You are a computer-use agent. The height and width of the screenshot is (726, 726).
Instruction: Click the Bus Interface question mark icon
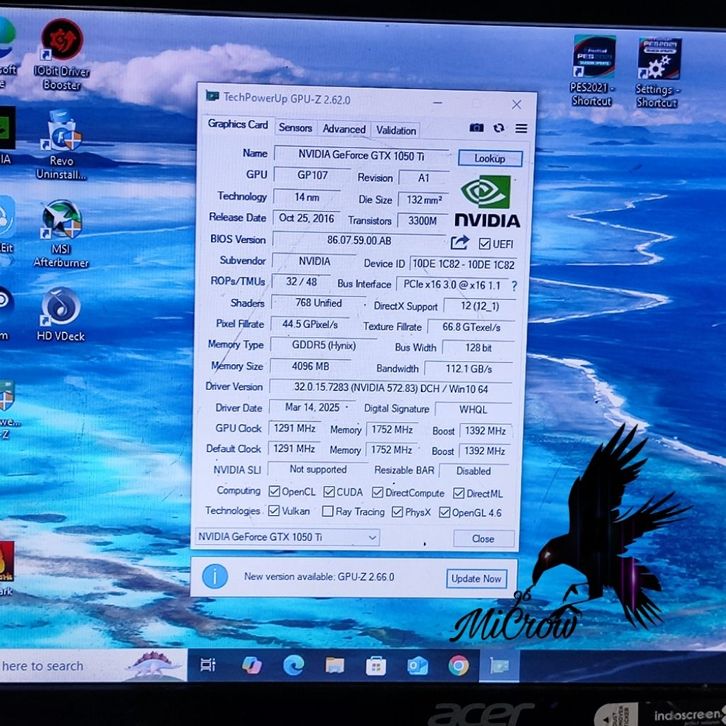[x=514, y=286]
